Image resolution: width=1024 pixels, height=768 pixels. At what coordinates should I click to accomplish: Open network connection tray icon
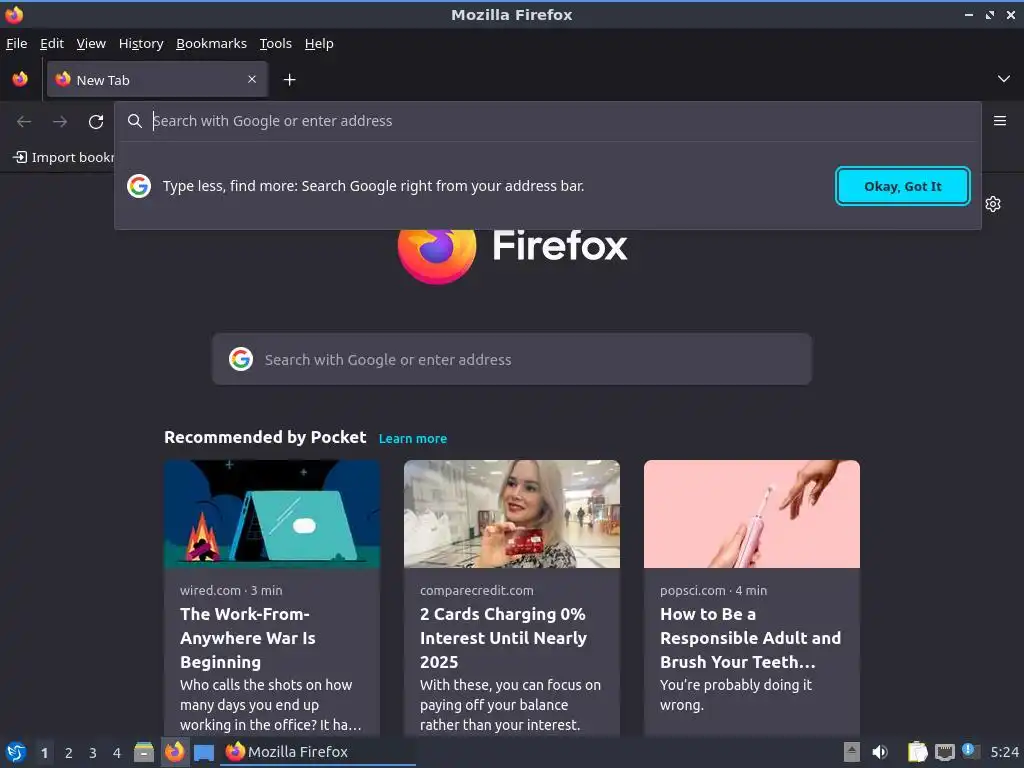click(x=944, y=752)
